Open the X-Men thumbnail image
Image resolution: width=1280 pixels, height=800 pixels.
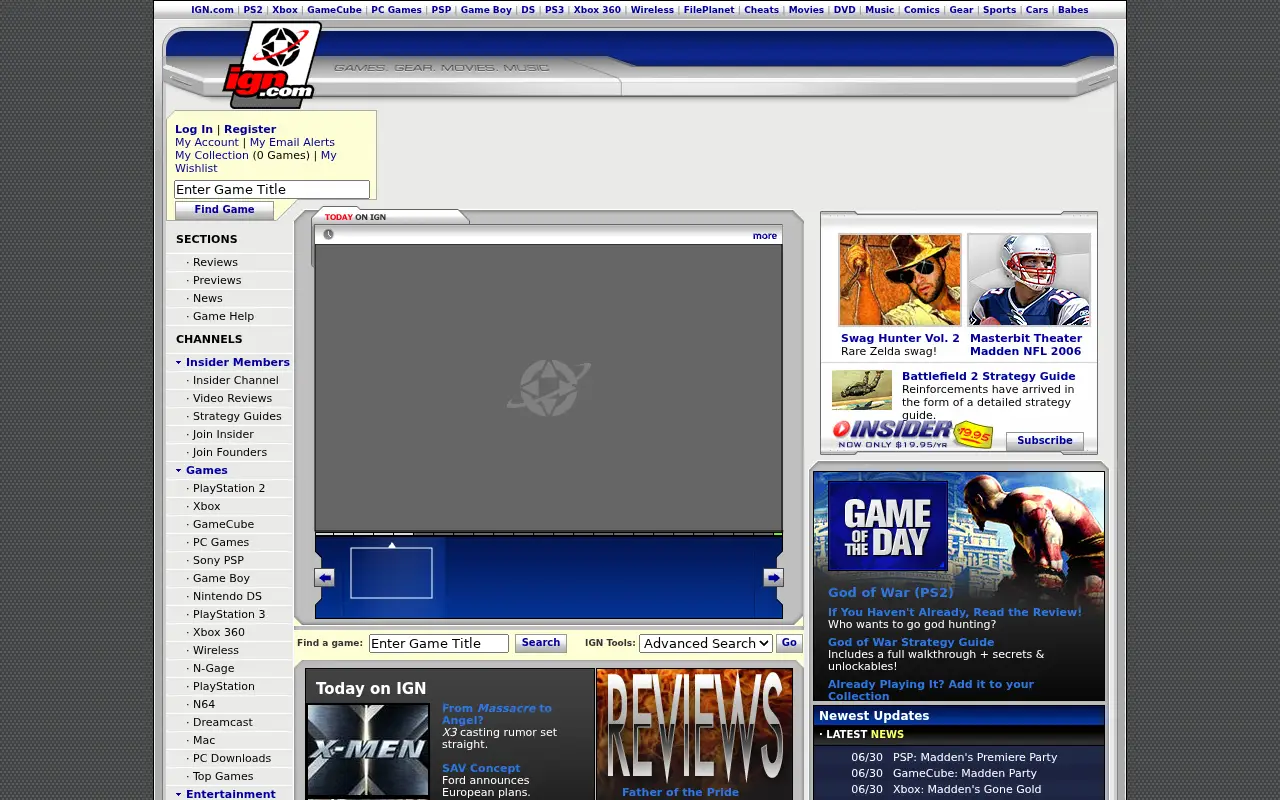tap(368, 751)
